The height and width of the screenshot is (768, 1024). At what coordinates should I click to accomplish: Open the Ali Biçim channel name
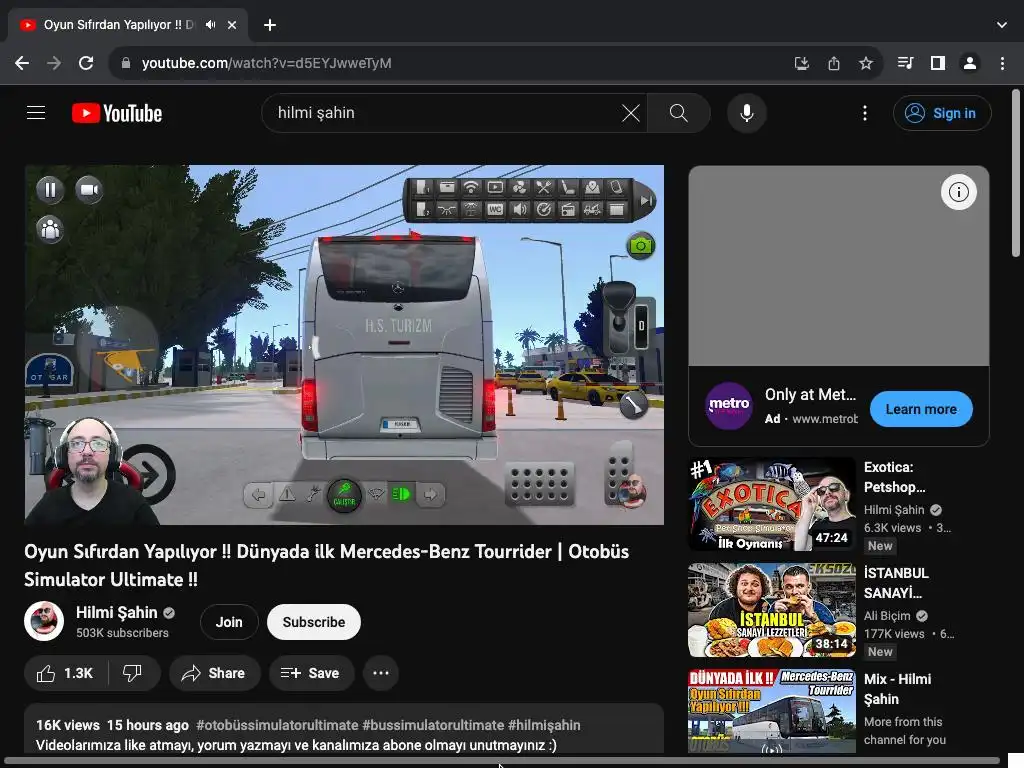887,616
